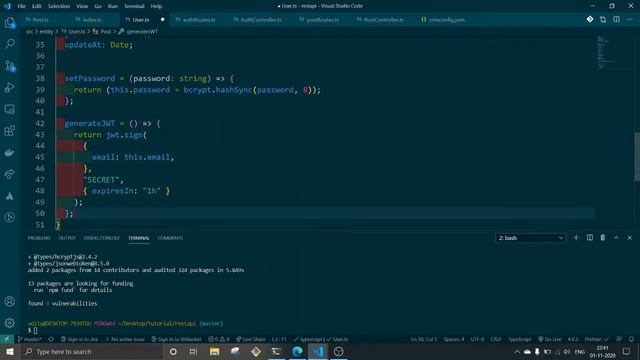Open the Accounts menu in activity bar

click(x=9, y=302)
